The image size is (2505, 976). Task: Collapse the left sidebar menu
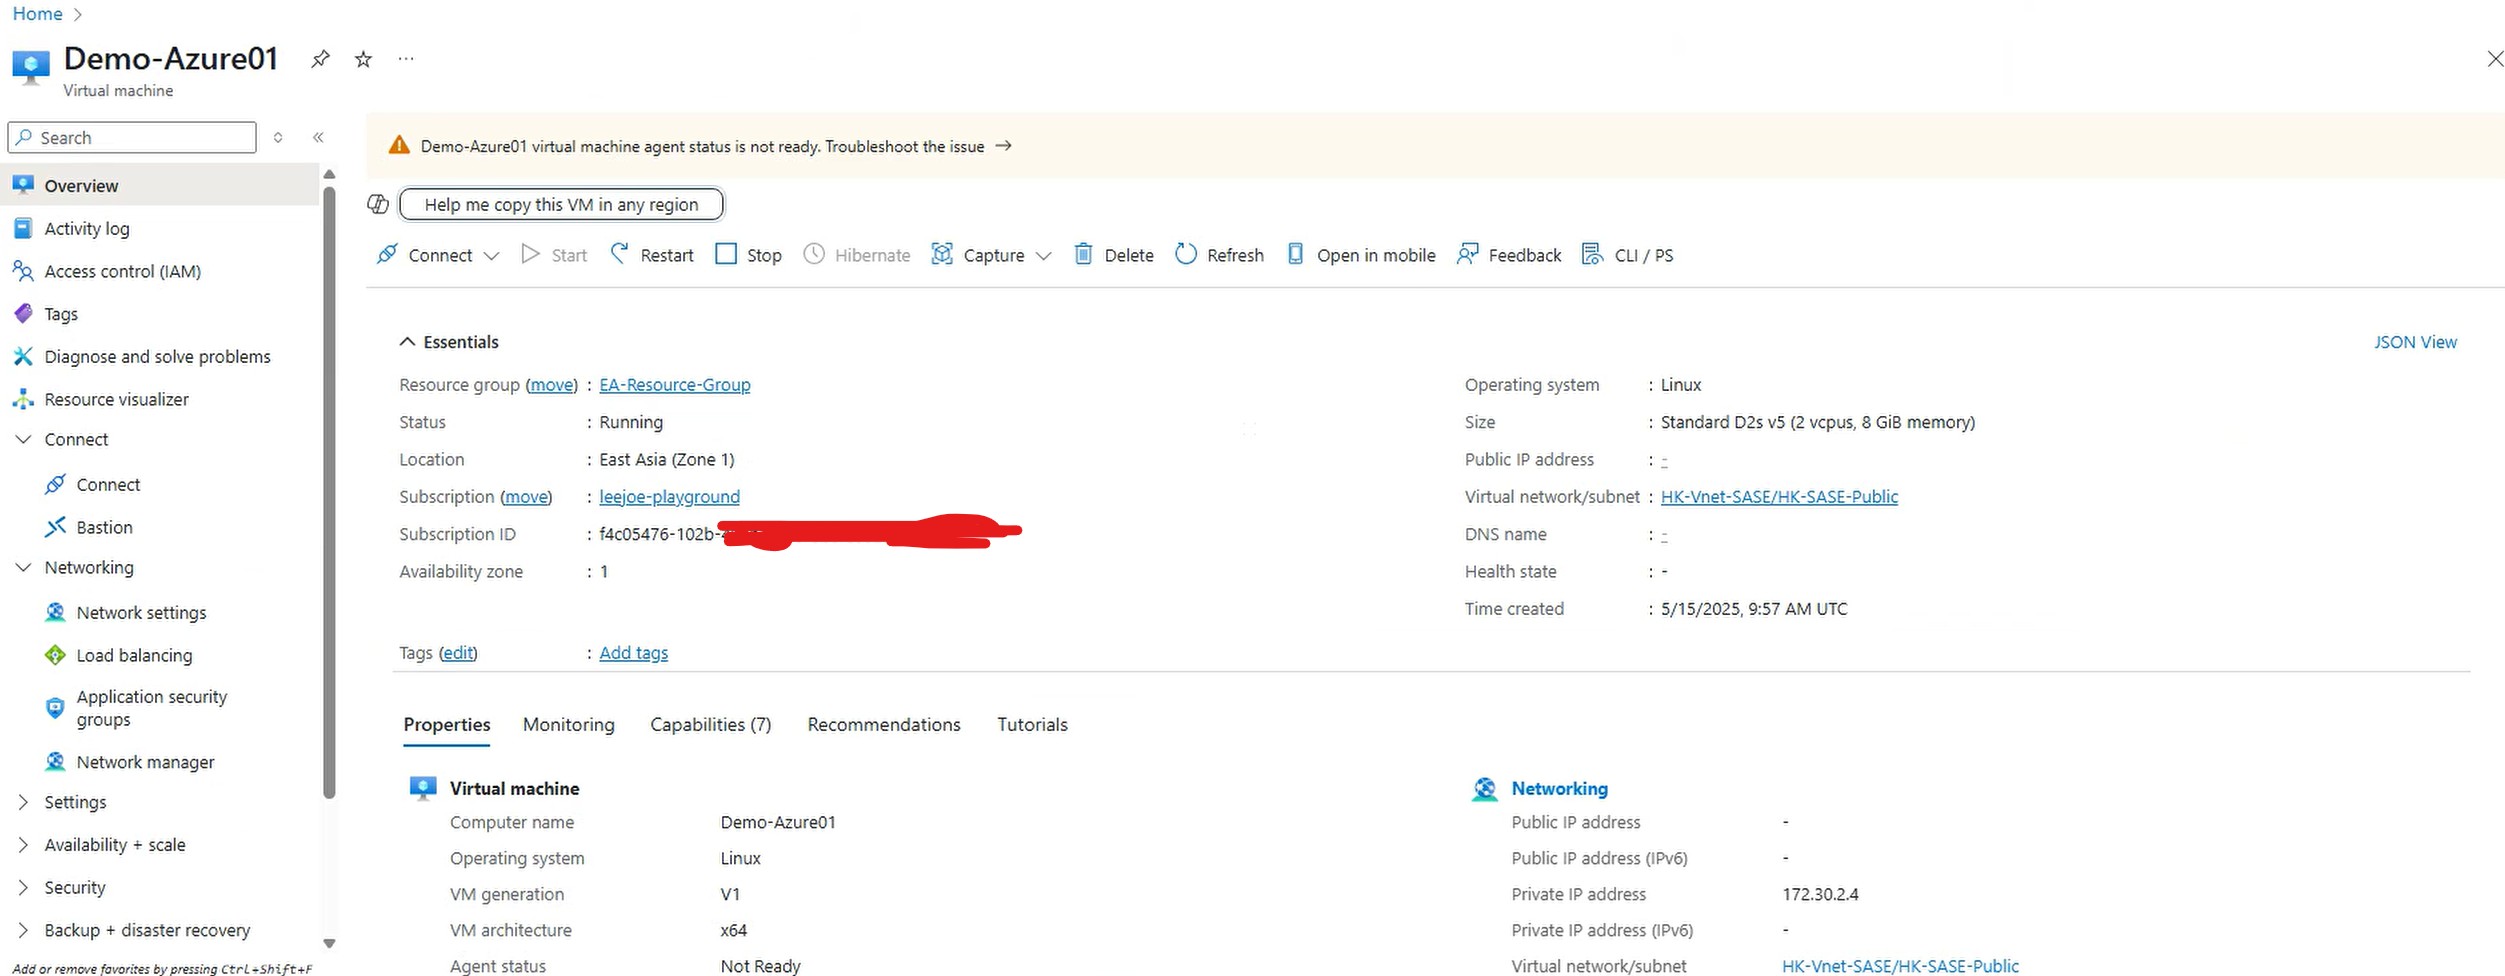(318, 137)
